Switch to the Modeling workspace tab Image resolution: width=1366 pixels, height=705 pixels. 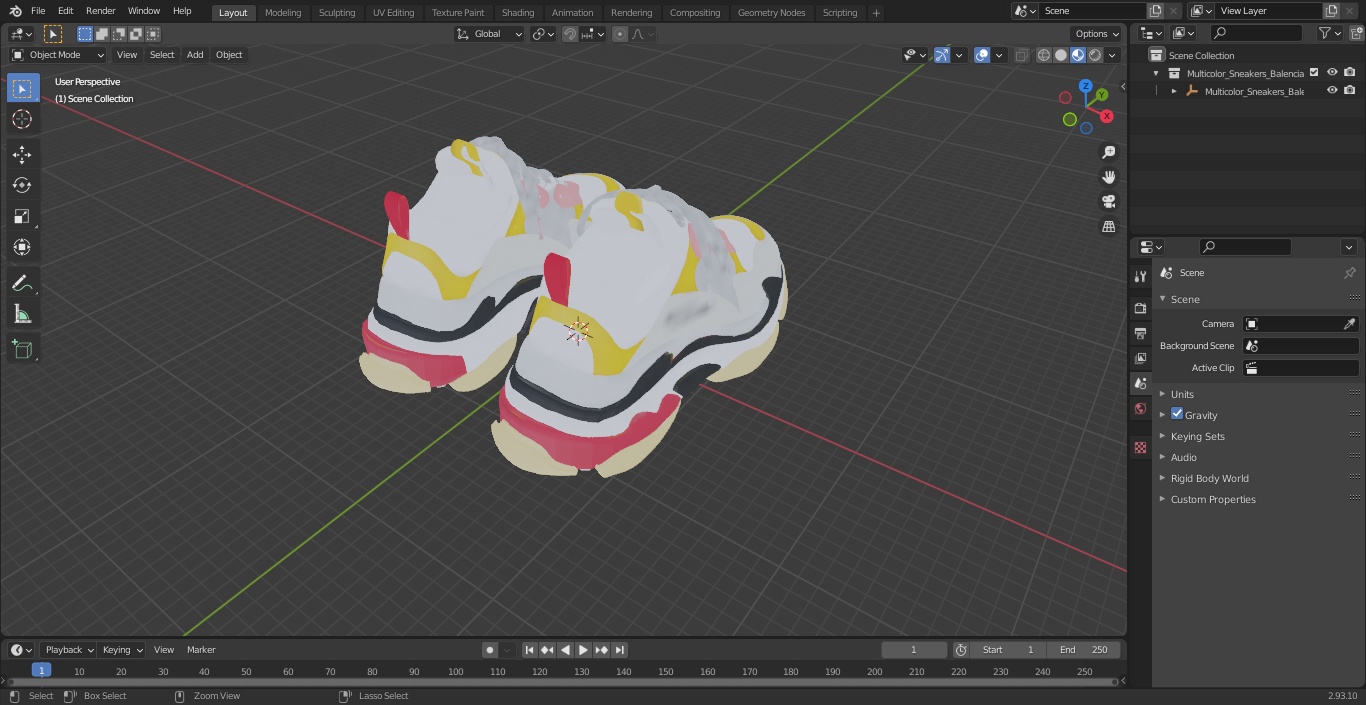[283, 13]
